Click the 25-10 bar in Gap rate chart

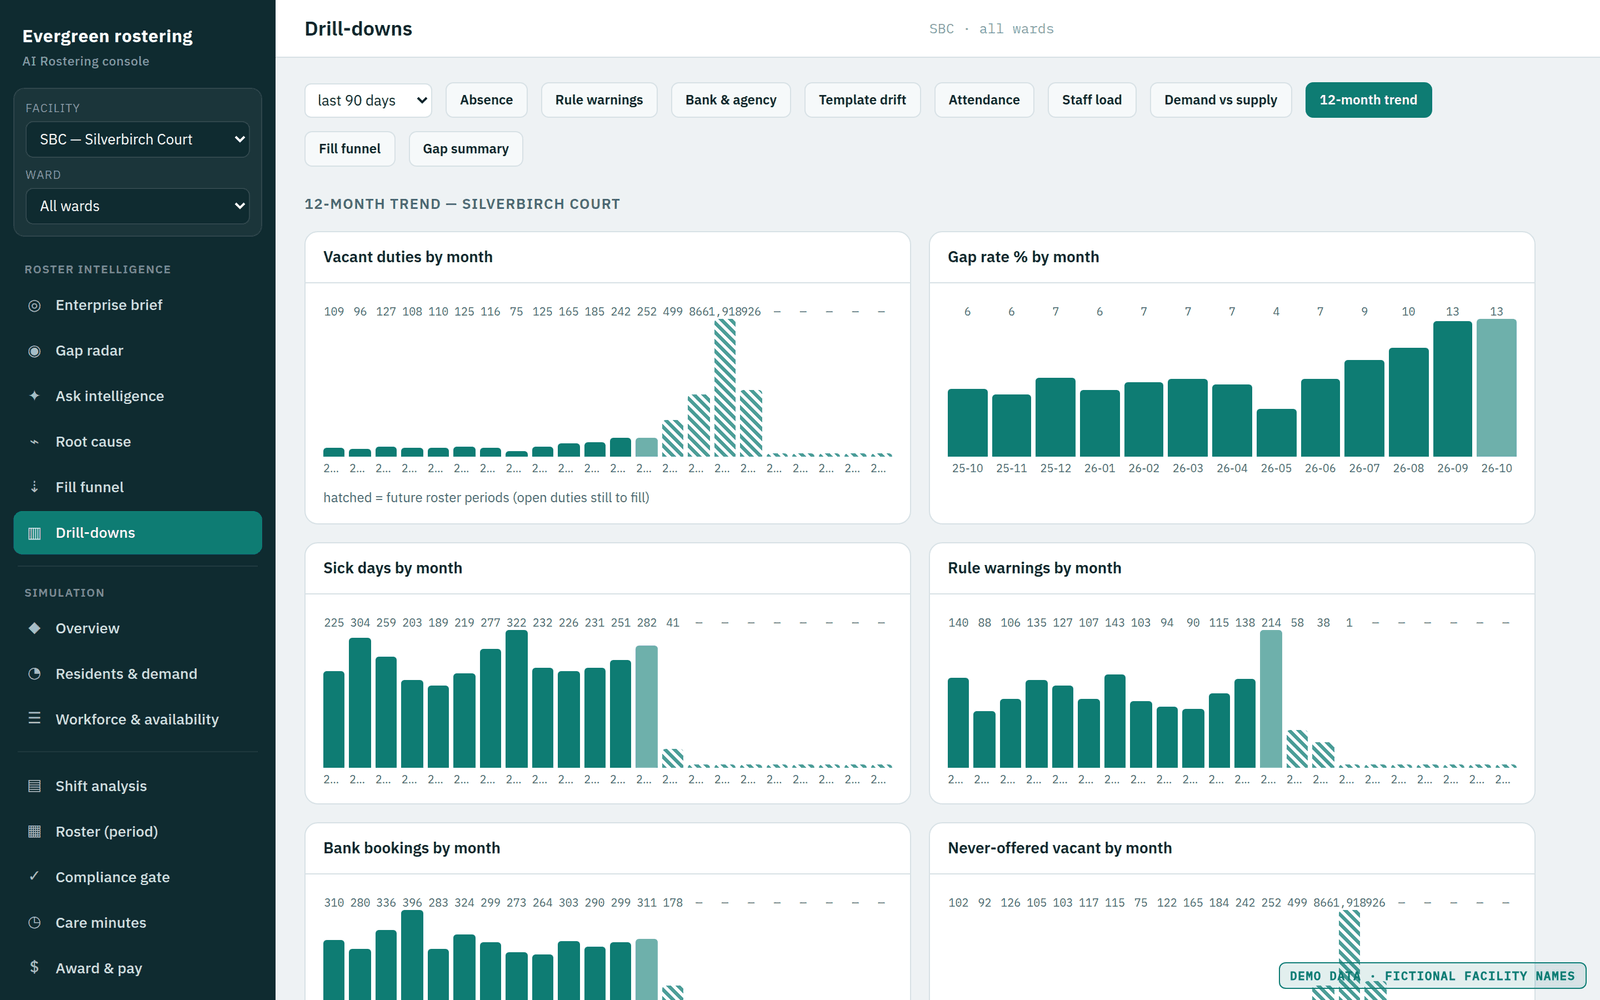[x=967, y=423]
